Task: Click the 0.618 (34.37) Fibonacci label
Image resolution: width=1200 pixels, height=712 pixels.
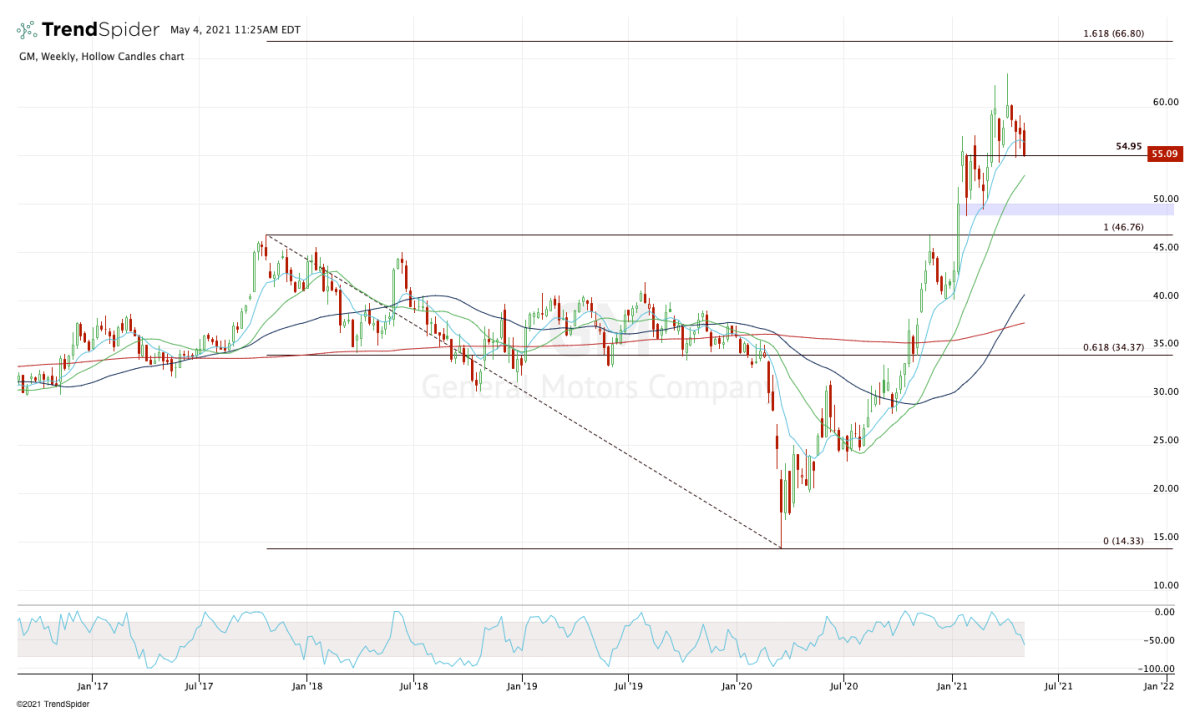Action: tap(1113, 347)
